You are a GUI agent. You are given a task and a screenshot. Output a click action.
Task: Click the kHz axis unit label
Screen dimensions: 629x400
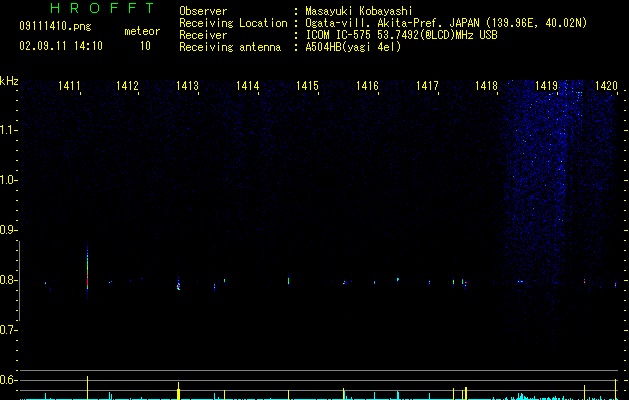[9, 81]
